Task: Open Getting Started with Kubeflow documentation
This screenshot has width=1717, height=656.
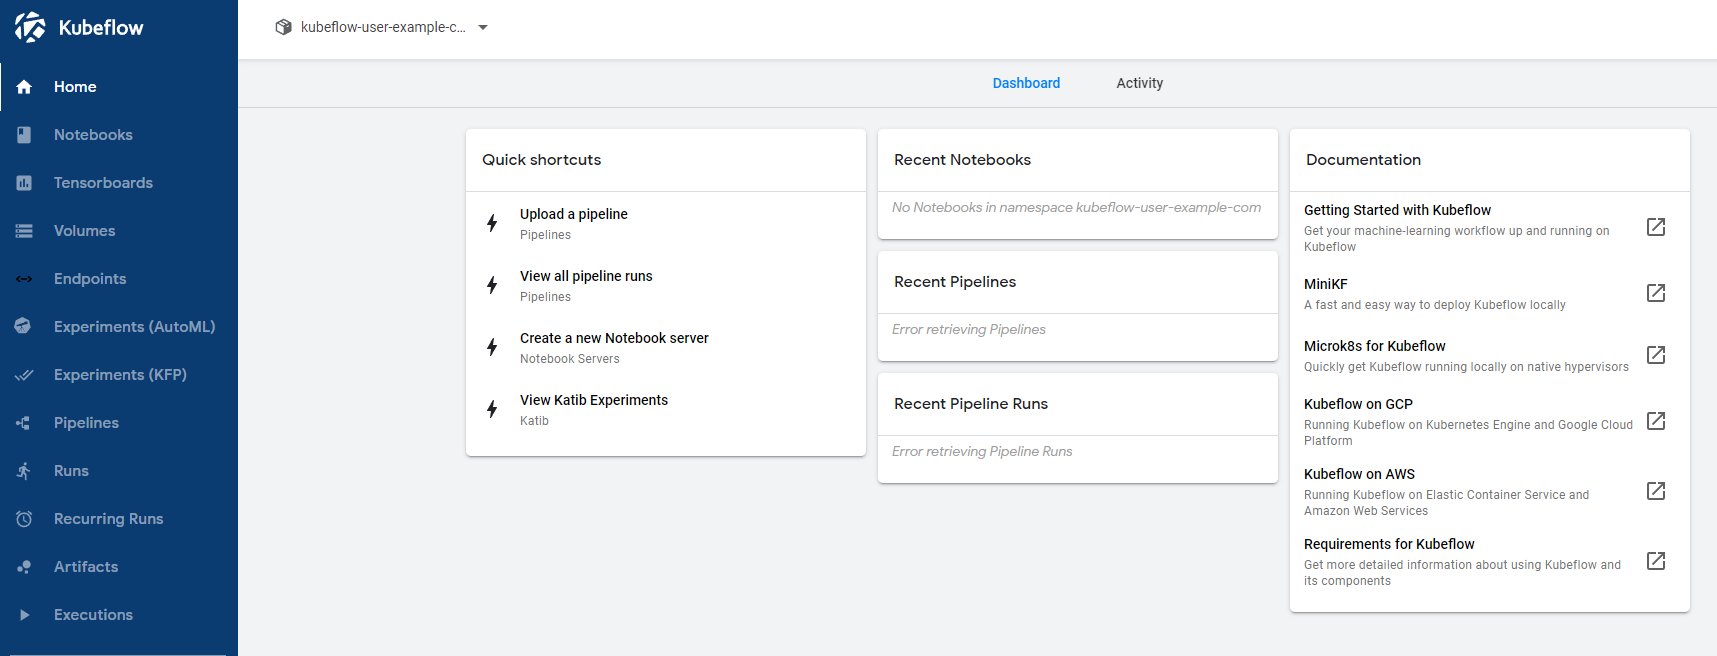Action: click(1397, 211)
